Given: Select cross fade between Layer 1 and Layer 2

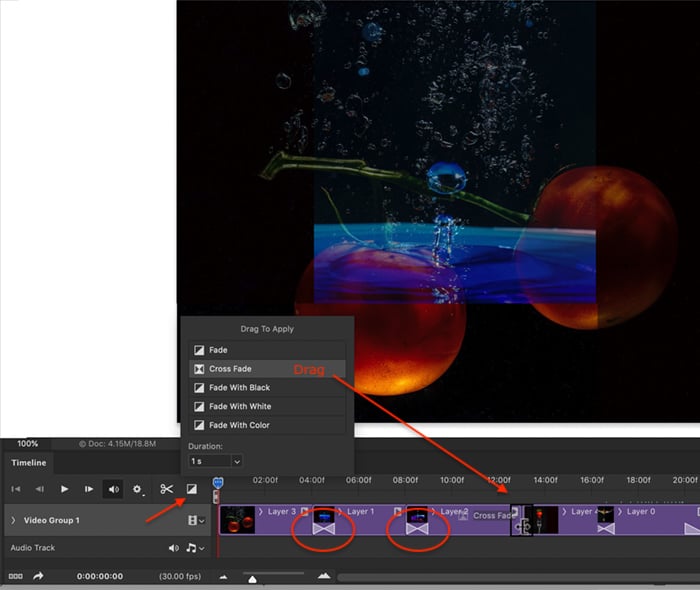Looking at the screenshot, I should coord(417,529).
